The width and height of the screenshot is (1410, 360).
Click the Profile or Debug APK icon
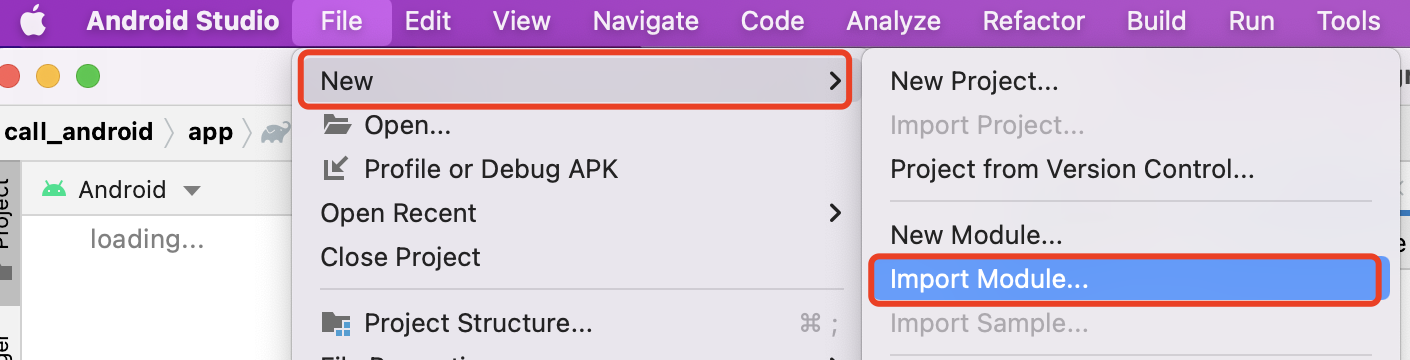coord(335,169)
